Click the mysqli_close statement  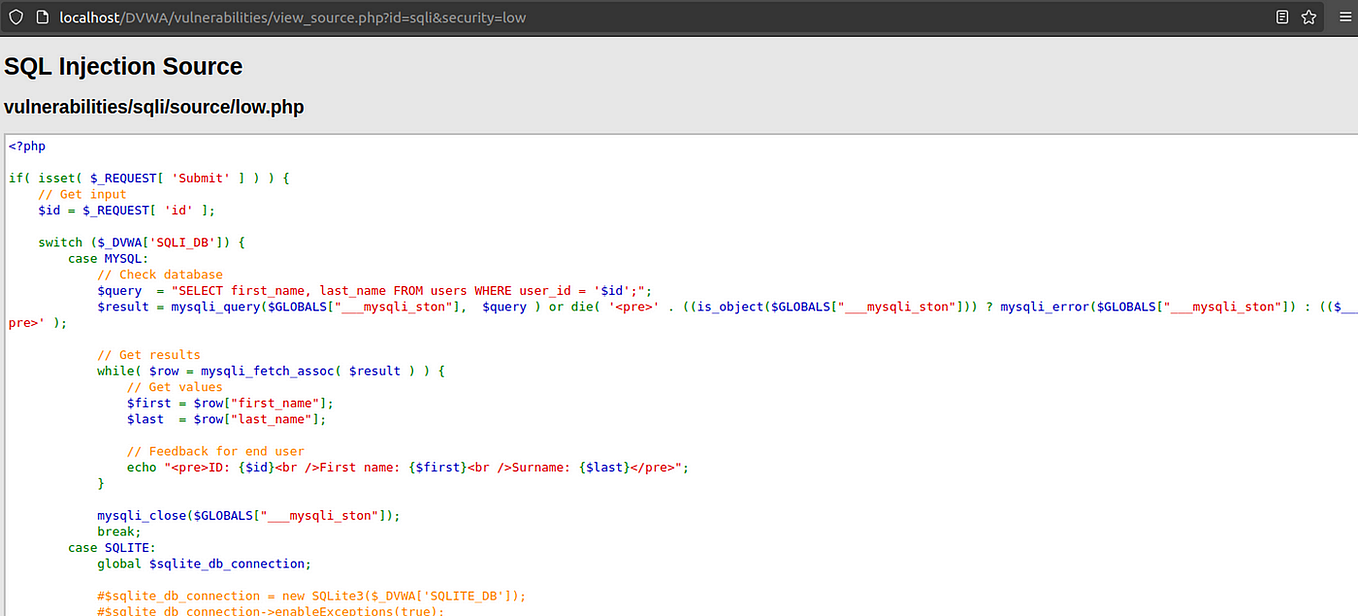pyautogui.click(x=247, y=515)
